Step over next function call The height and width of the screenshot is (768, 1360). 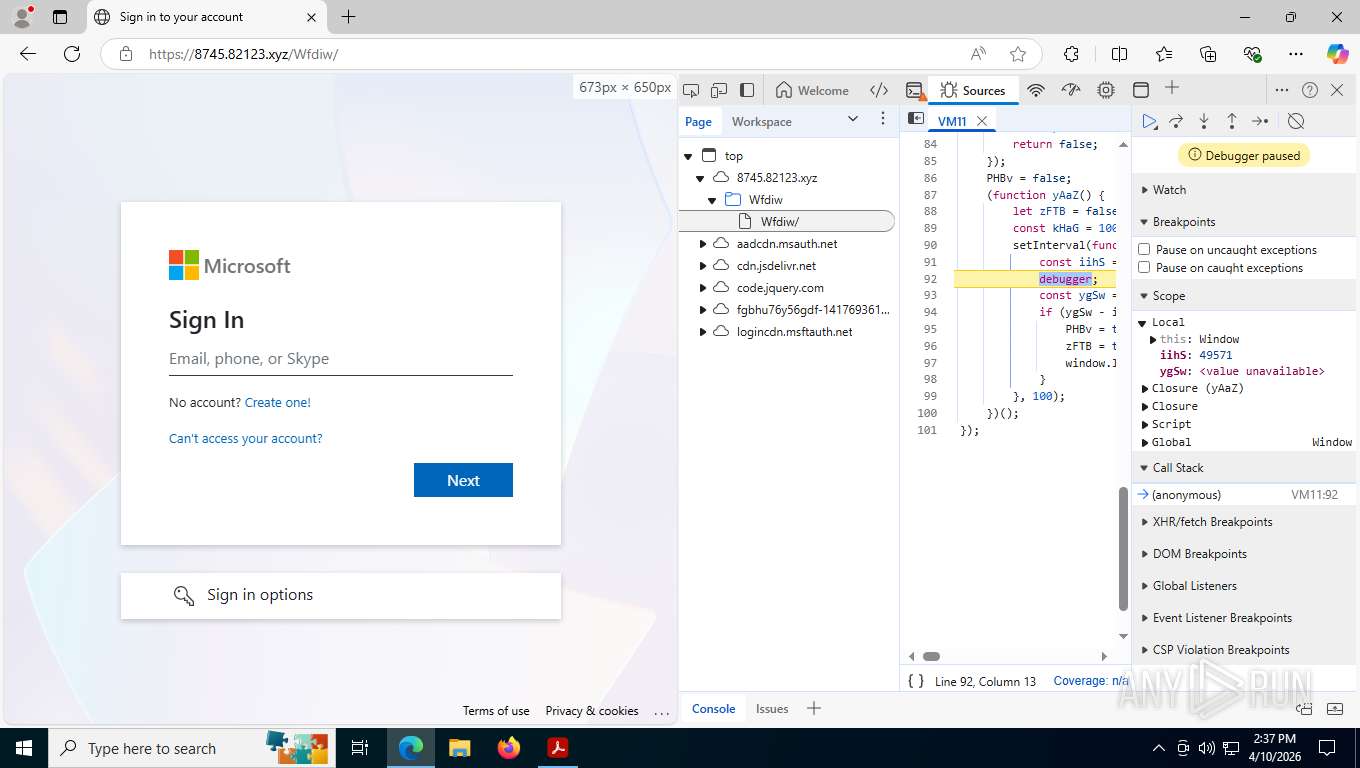click(1177, 121)
